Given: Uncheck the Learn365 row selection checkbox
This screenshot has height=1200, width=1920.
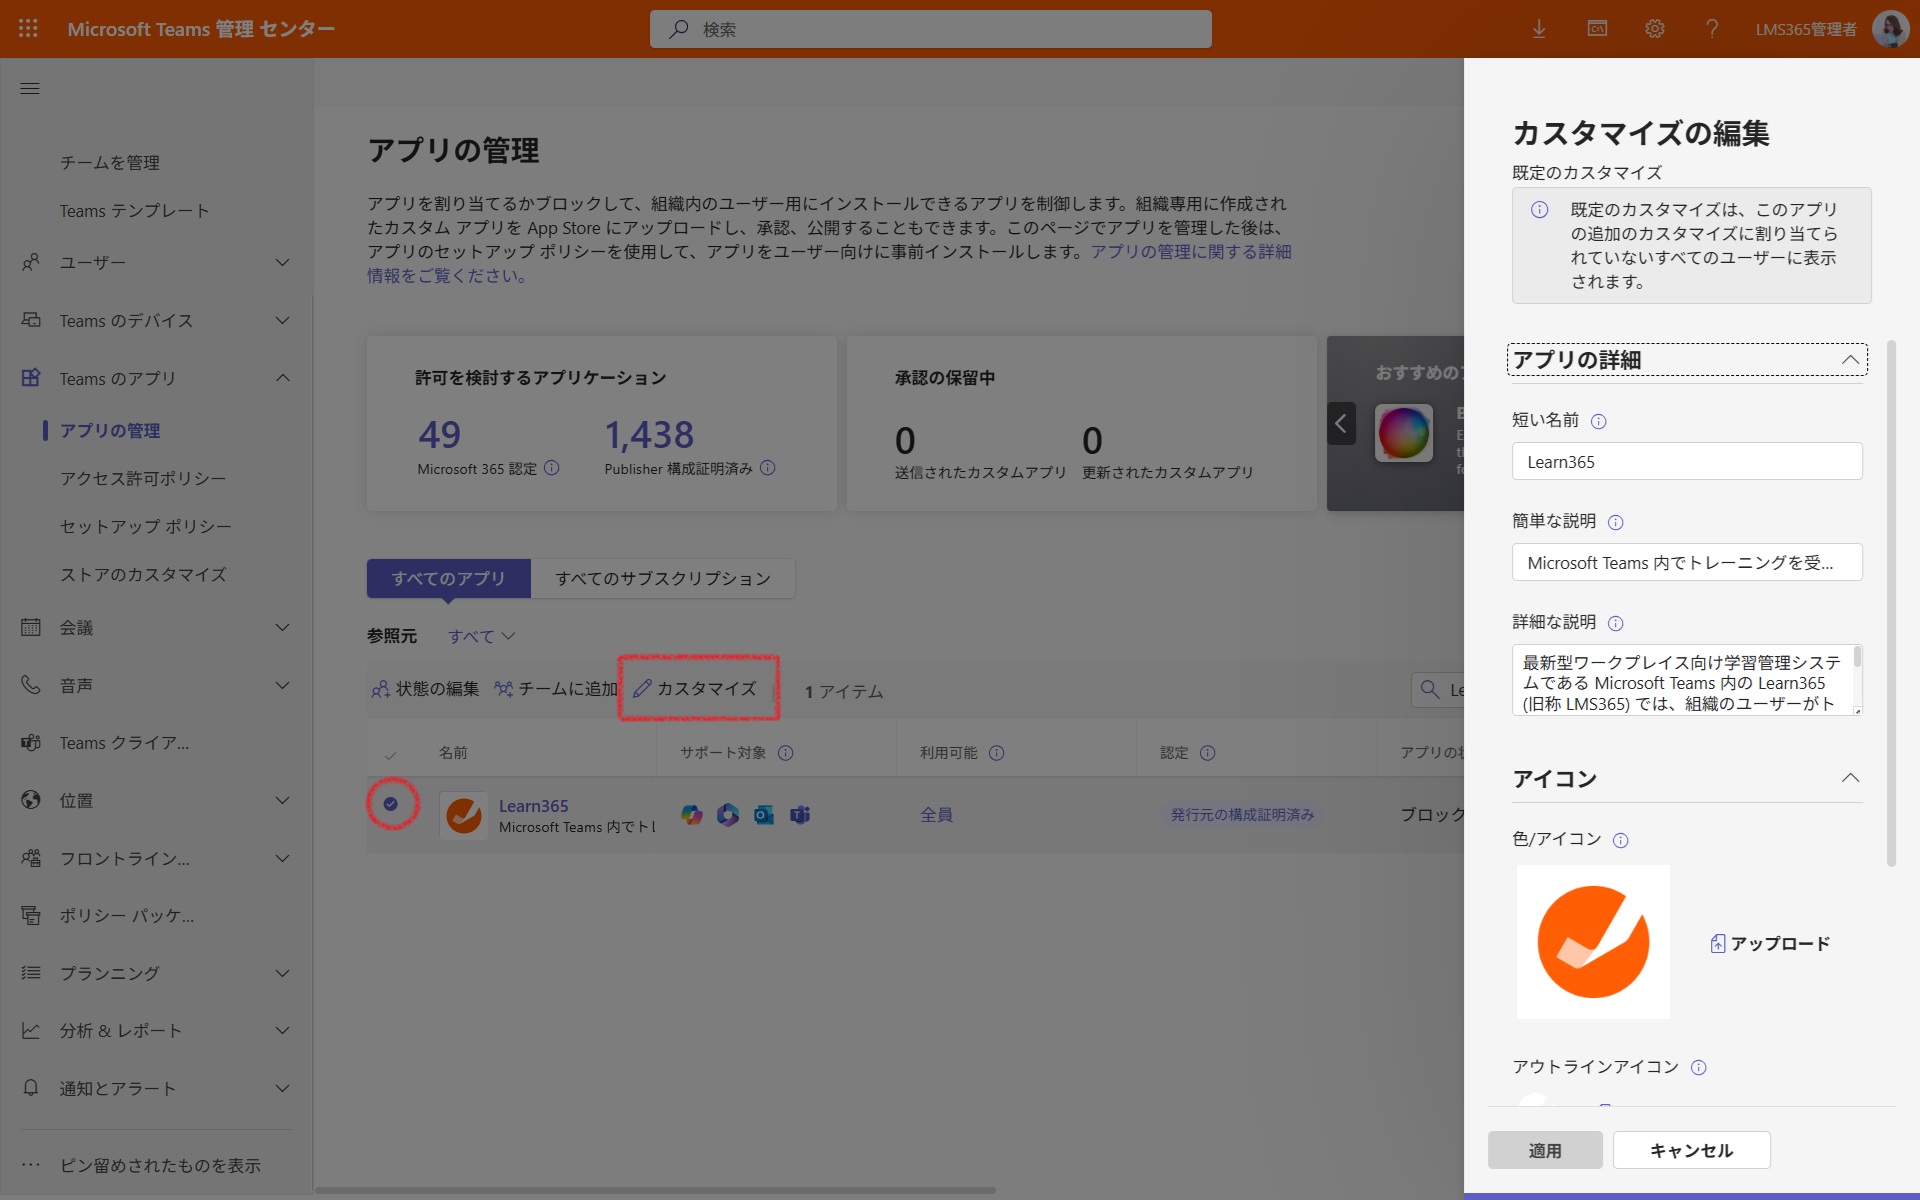Looking at the screenshot, I should [391, 804].
